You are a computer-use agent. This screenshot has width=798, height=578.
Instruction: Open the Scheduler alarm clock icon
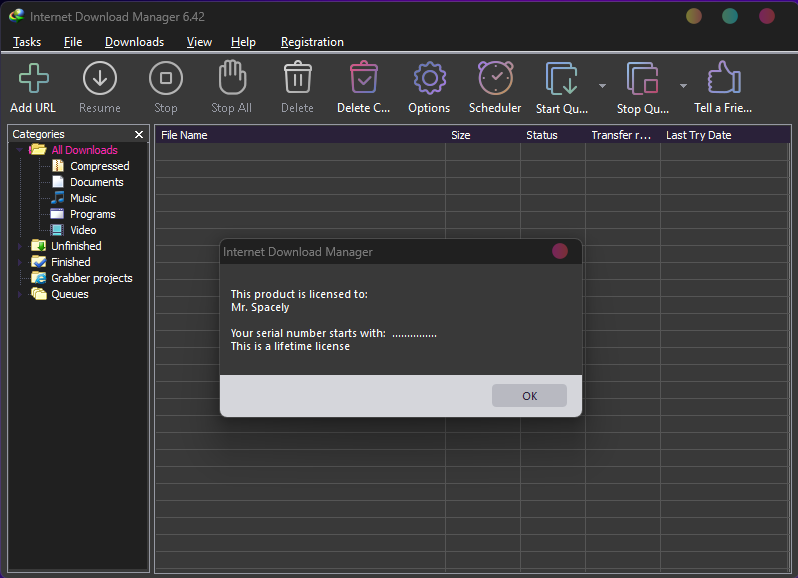(496, 77)
